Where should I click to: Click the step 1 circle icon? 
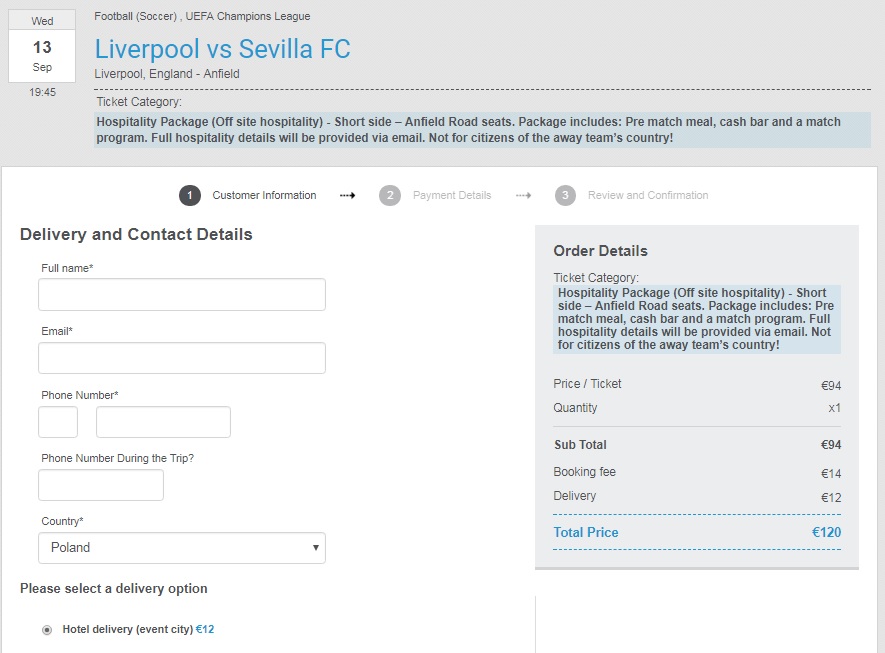[190, 195]
